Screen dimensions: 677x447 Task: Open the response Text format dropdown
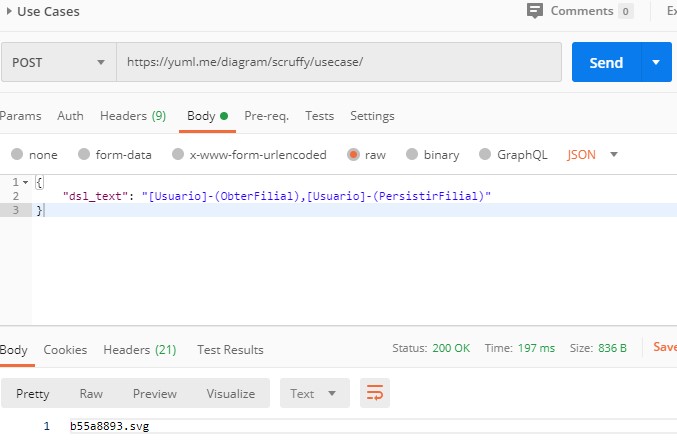pyautogui.click(x=314, y=393)
